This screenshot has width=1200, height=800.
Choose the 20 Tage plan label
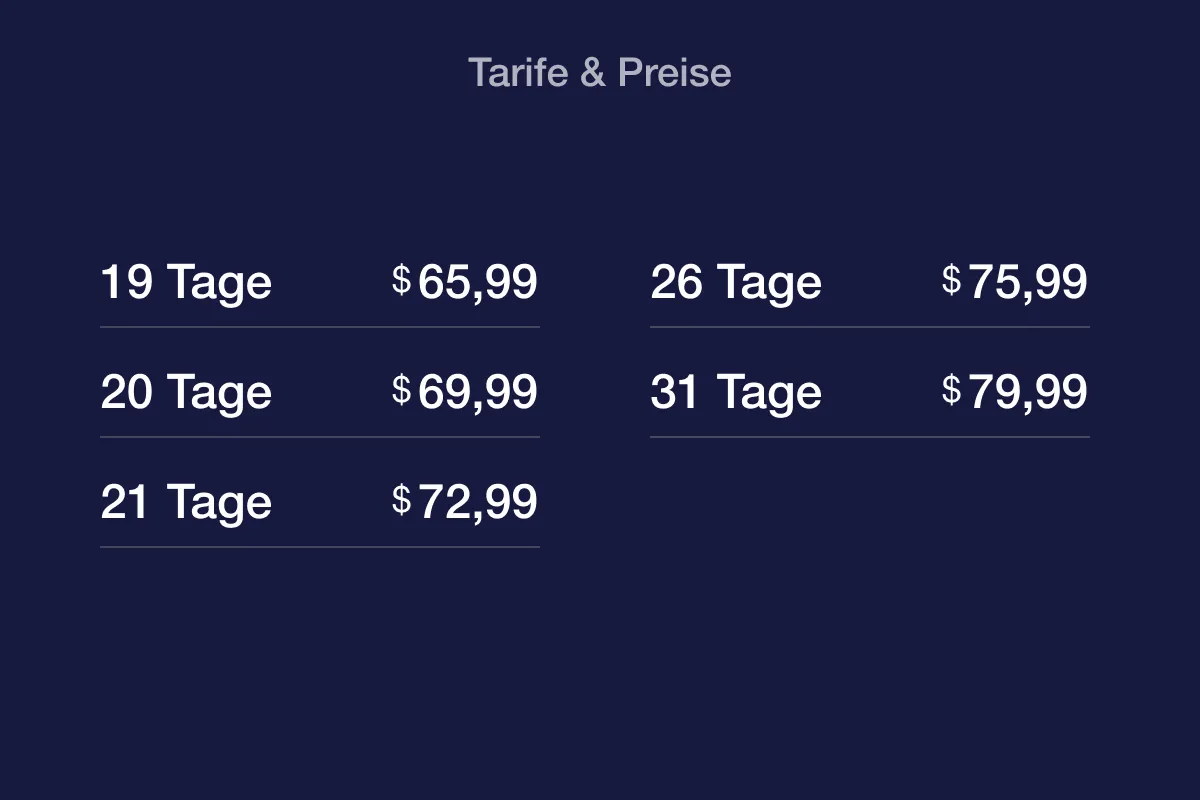tap(186, 392)
